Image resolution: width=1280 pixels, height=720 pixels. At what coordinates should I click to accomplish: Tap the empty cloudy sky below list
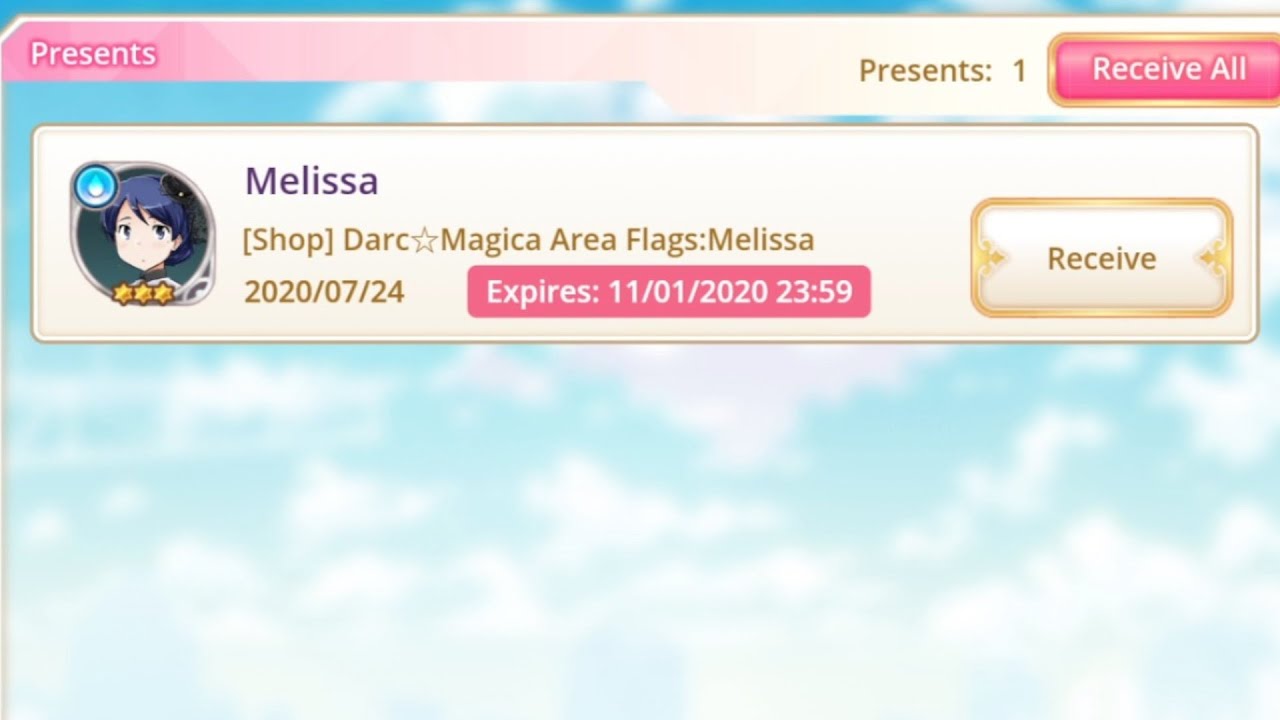[640, 530]
